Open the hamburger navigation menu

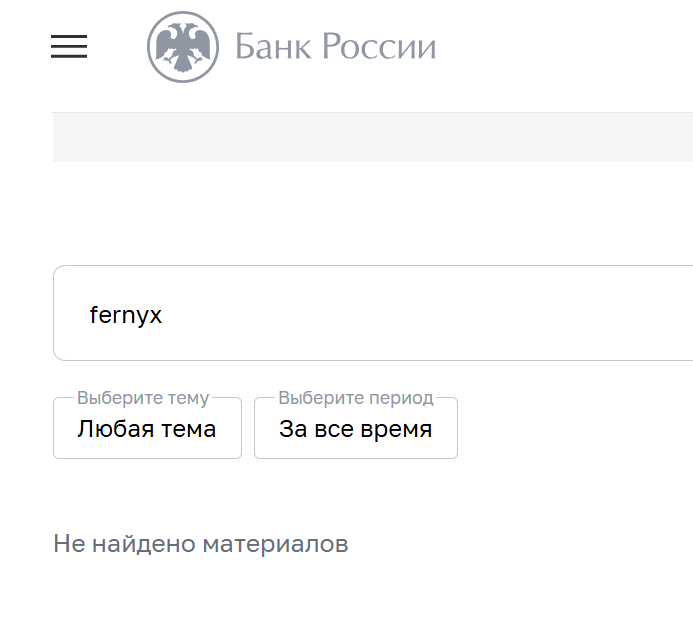pyautogui.click(x=69, y=47)
